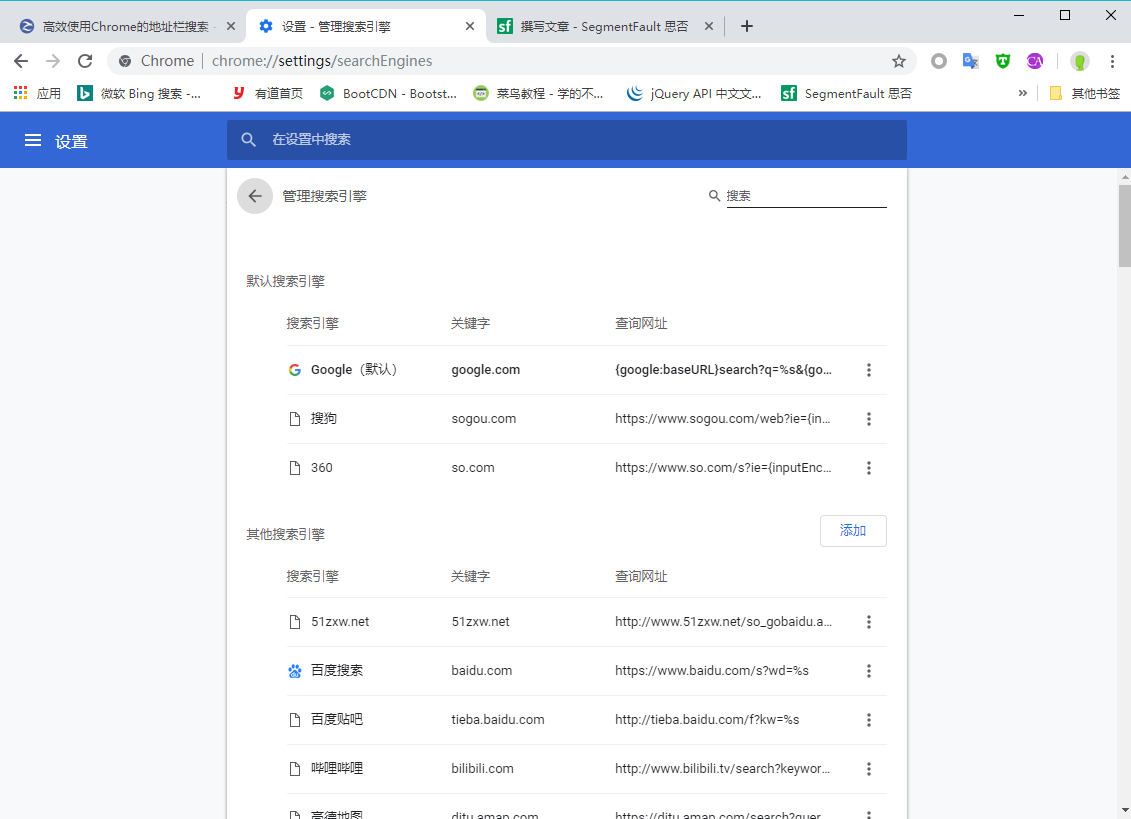Screen dimensions: 1131x819
Task: Reload the page using the refresh icon
Action: [85, 61]
